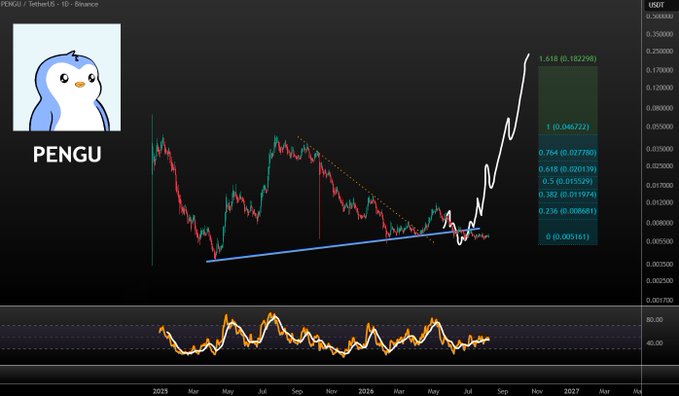Click the Jul label before 2026
This screenshot has height=396, width=679.
coord(262,391)
